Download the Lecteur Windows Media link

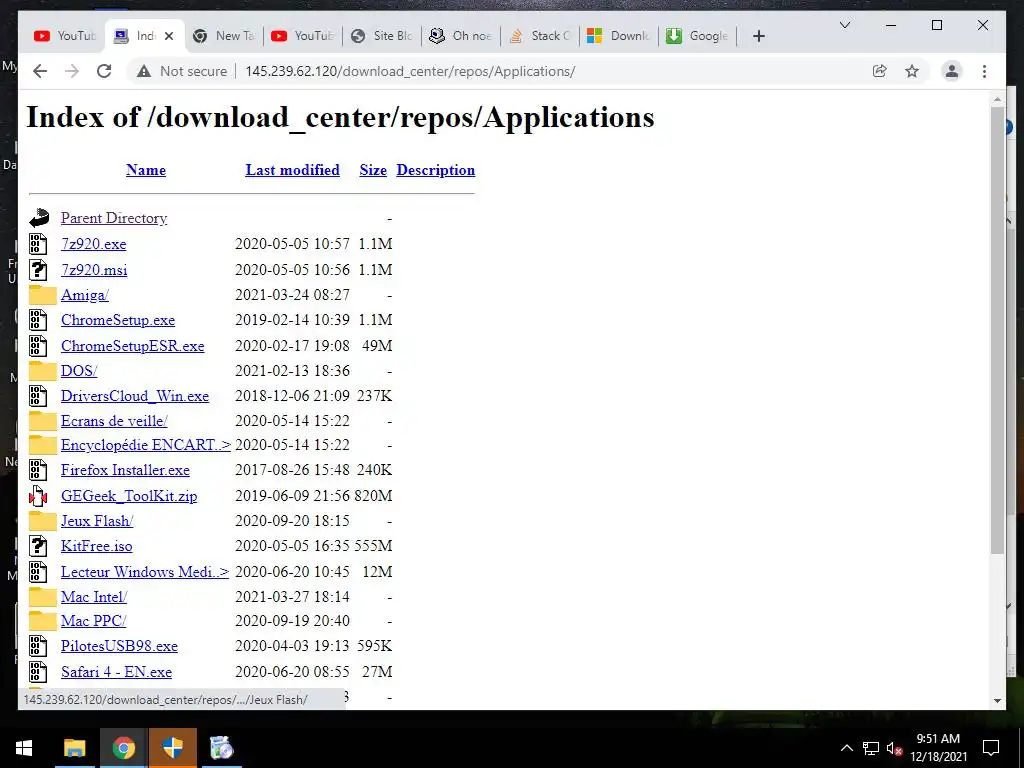(x=145, y=571)
